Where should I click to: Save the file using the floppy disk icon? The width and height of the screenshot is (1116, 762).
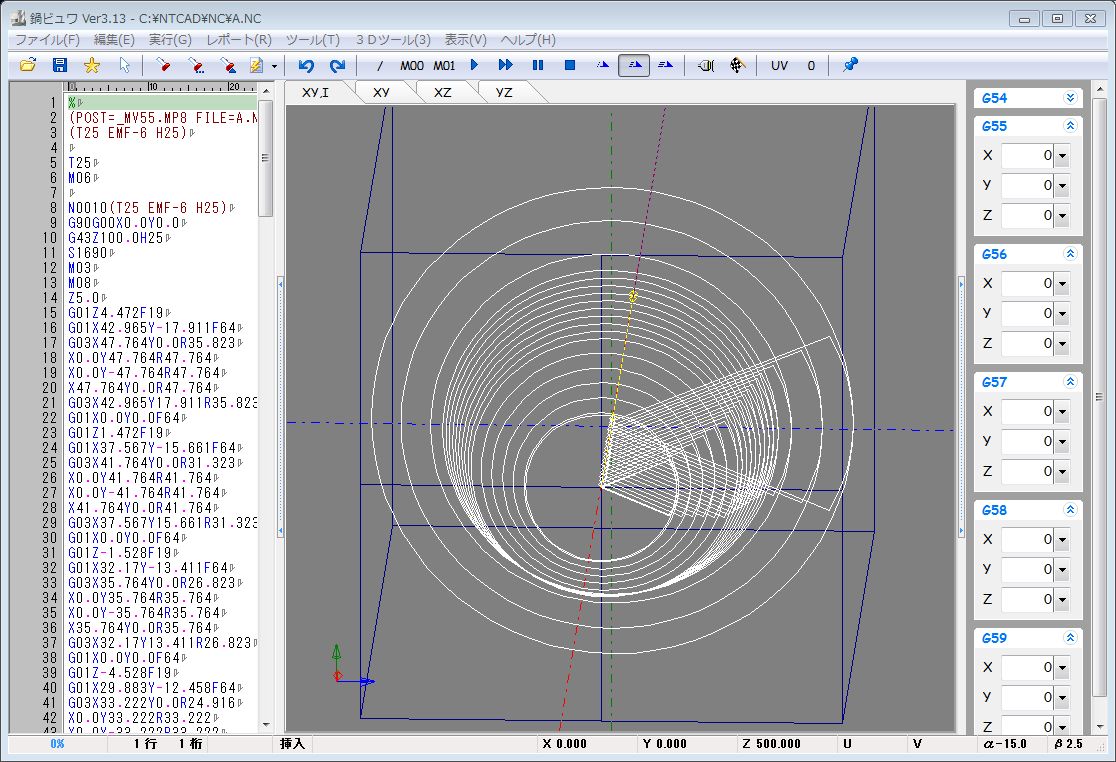pos(60,65)
